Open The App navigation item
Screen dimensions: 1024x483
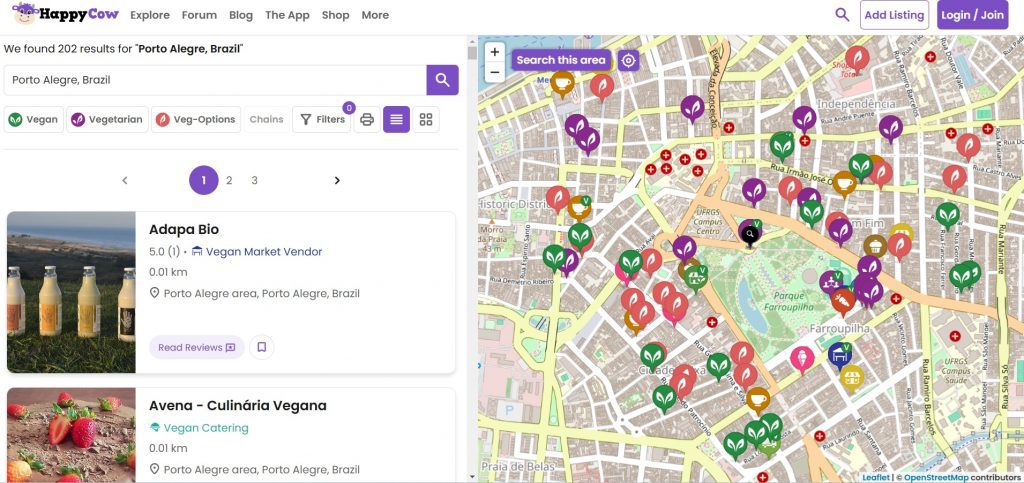coord(287,15)
